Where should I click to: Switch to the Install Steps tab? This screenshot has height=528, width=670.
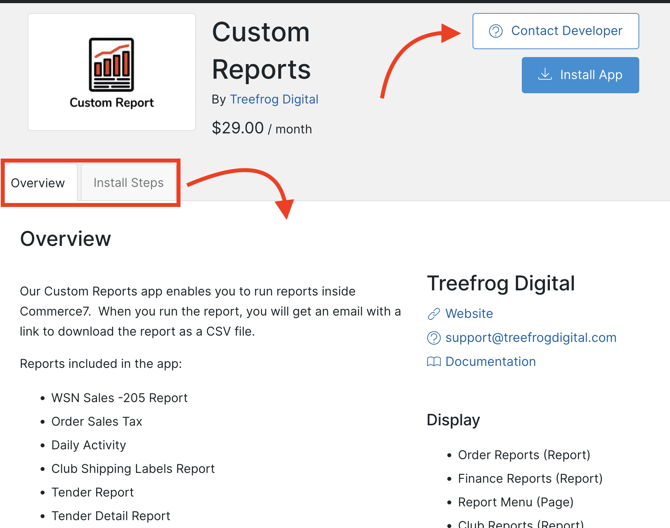[129, 183]
